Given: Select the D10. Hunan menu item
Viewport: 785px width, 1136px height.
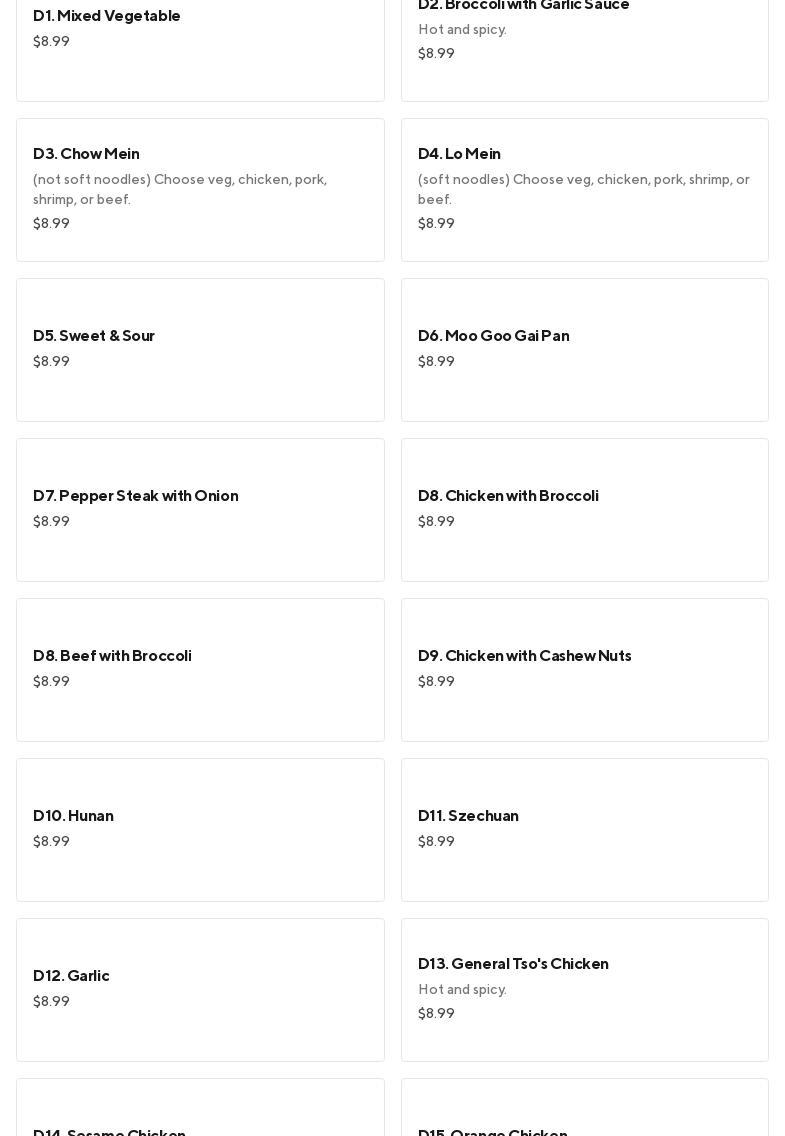Looking at the screenshot, I should click(x=200, y=829).
